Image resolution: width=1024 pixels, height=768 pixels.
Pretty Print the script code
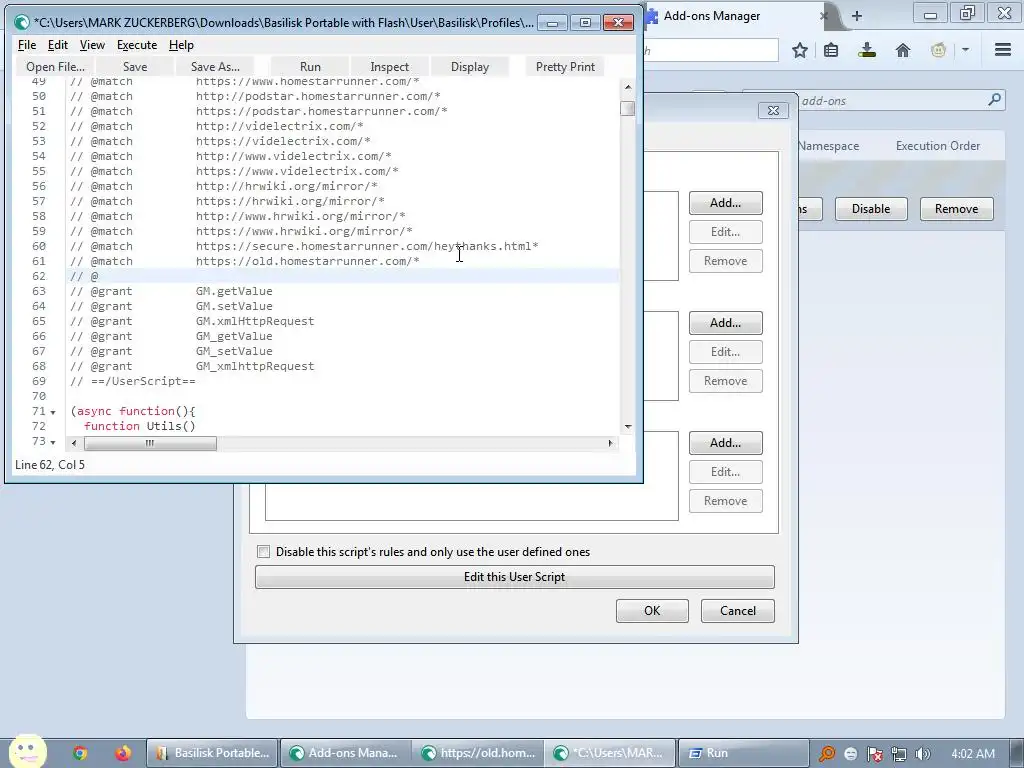tap(565, 67)
